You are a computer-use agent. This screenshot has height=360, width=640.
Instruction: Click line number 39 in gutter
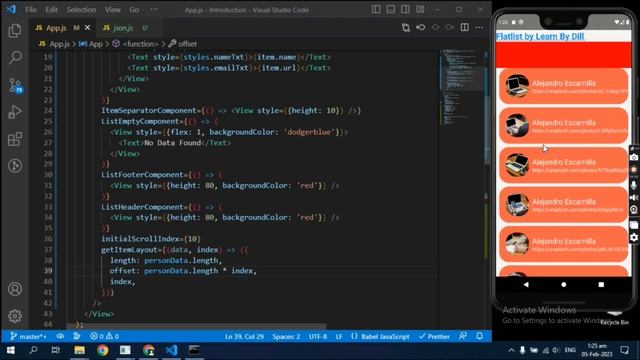point(48,271)
